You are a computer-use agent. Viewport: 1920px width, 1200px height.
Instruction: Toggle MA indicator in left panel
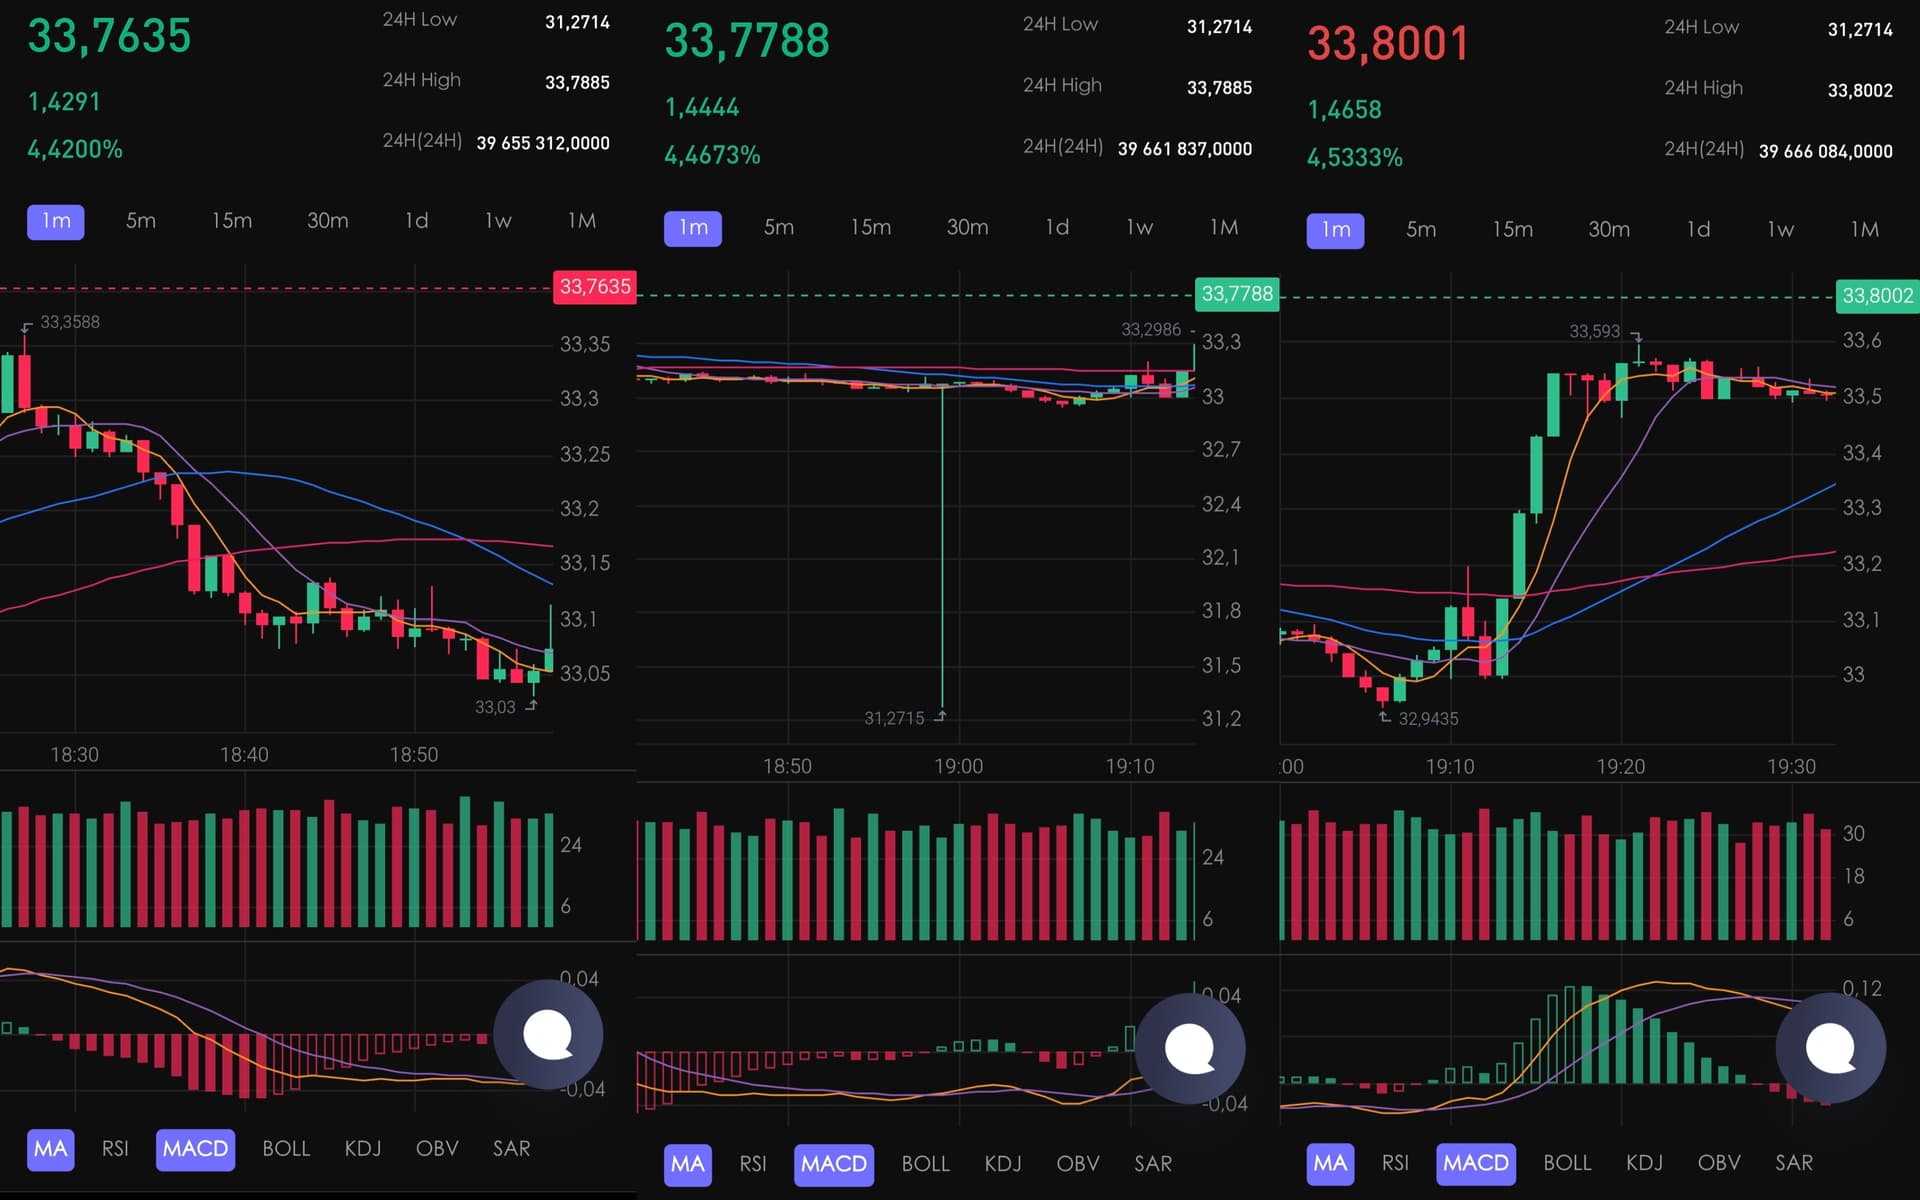tap(50, 1148)
